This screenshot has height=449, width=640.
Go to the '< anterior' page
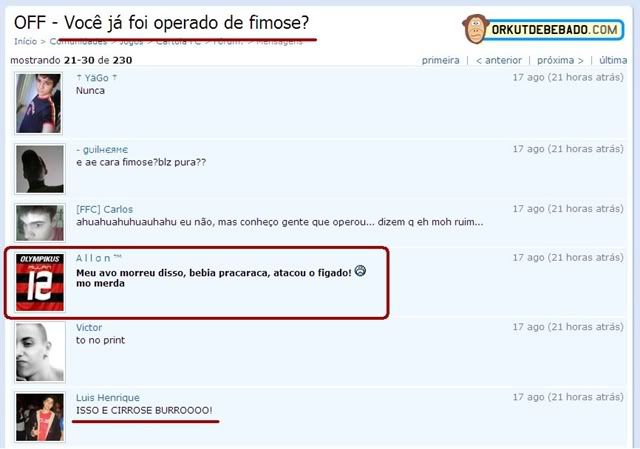pos(499,60)
